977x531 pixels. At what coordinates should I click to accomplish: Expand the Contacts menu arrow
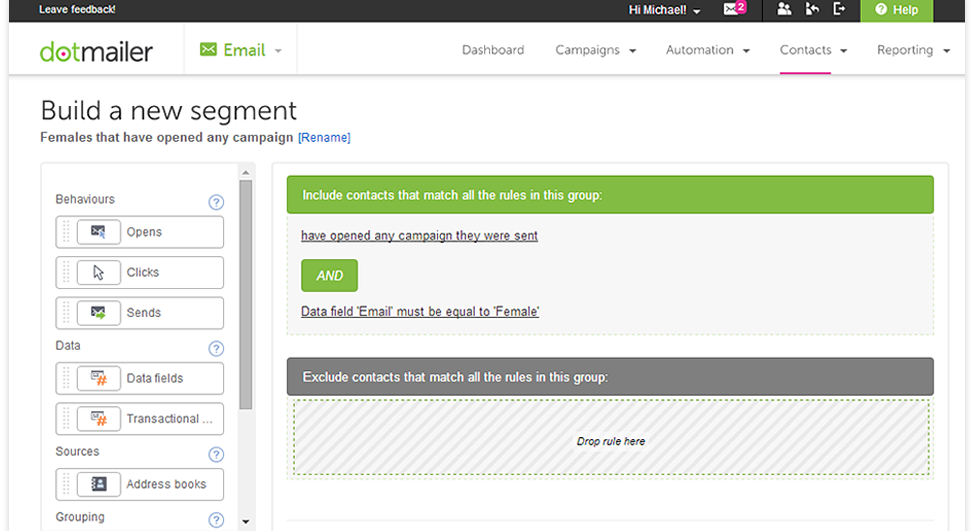tap(844, 51)
